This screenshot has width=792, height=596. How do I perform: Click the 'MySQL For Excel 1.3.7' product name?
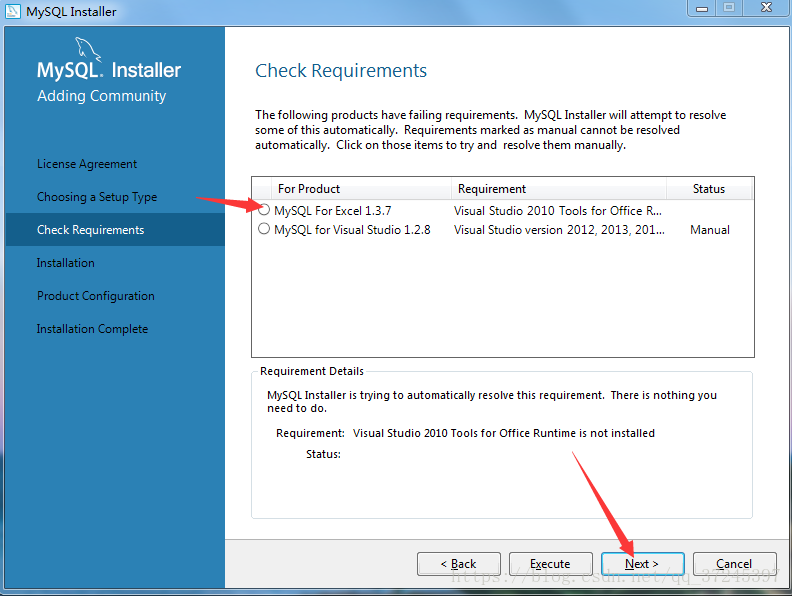pos(333,211)
